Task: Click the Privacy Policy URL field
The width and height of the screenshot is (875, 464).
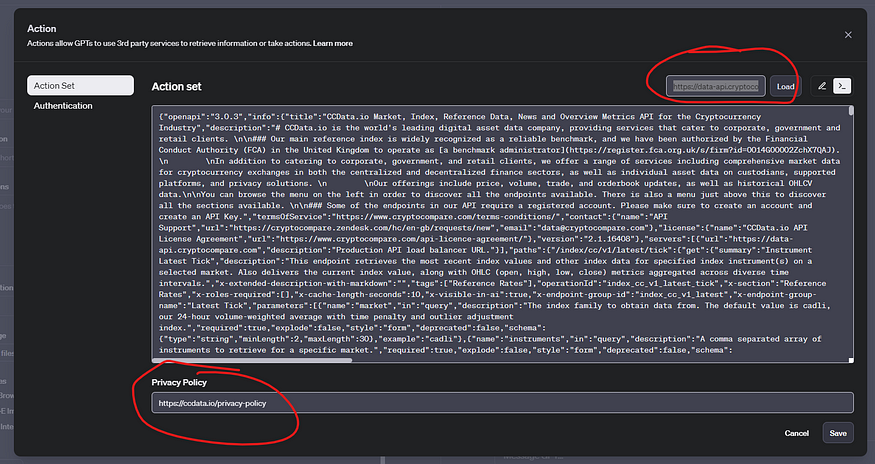Action: (502, 403)
